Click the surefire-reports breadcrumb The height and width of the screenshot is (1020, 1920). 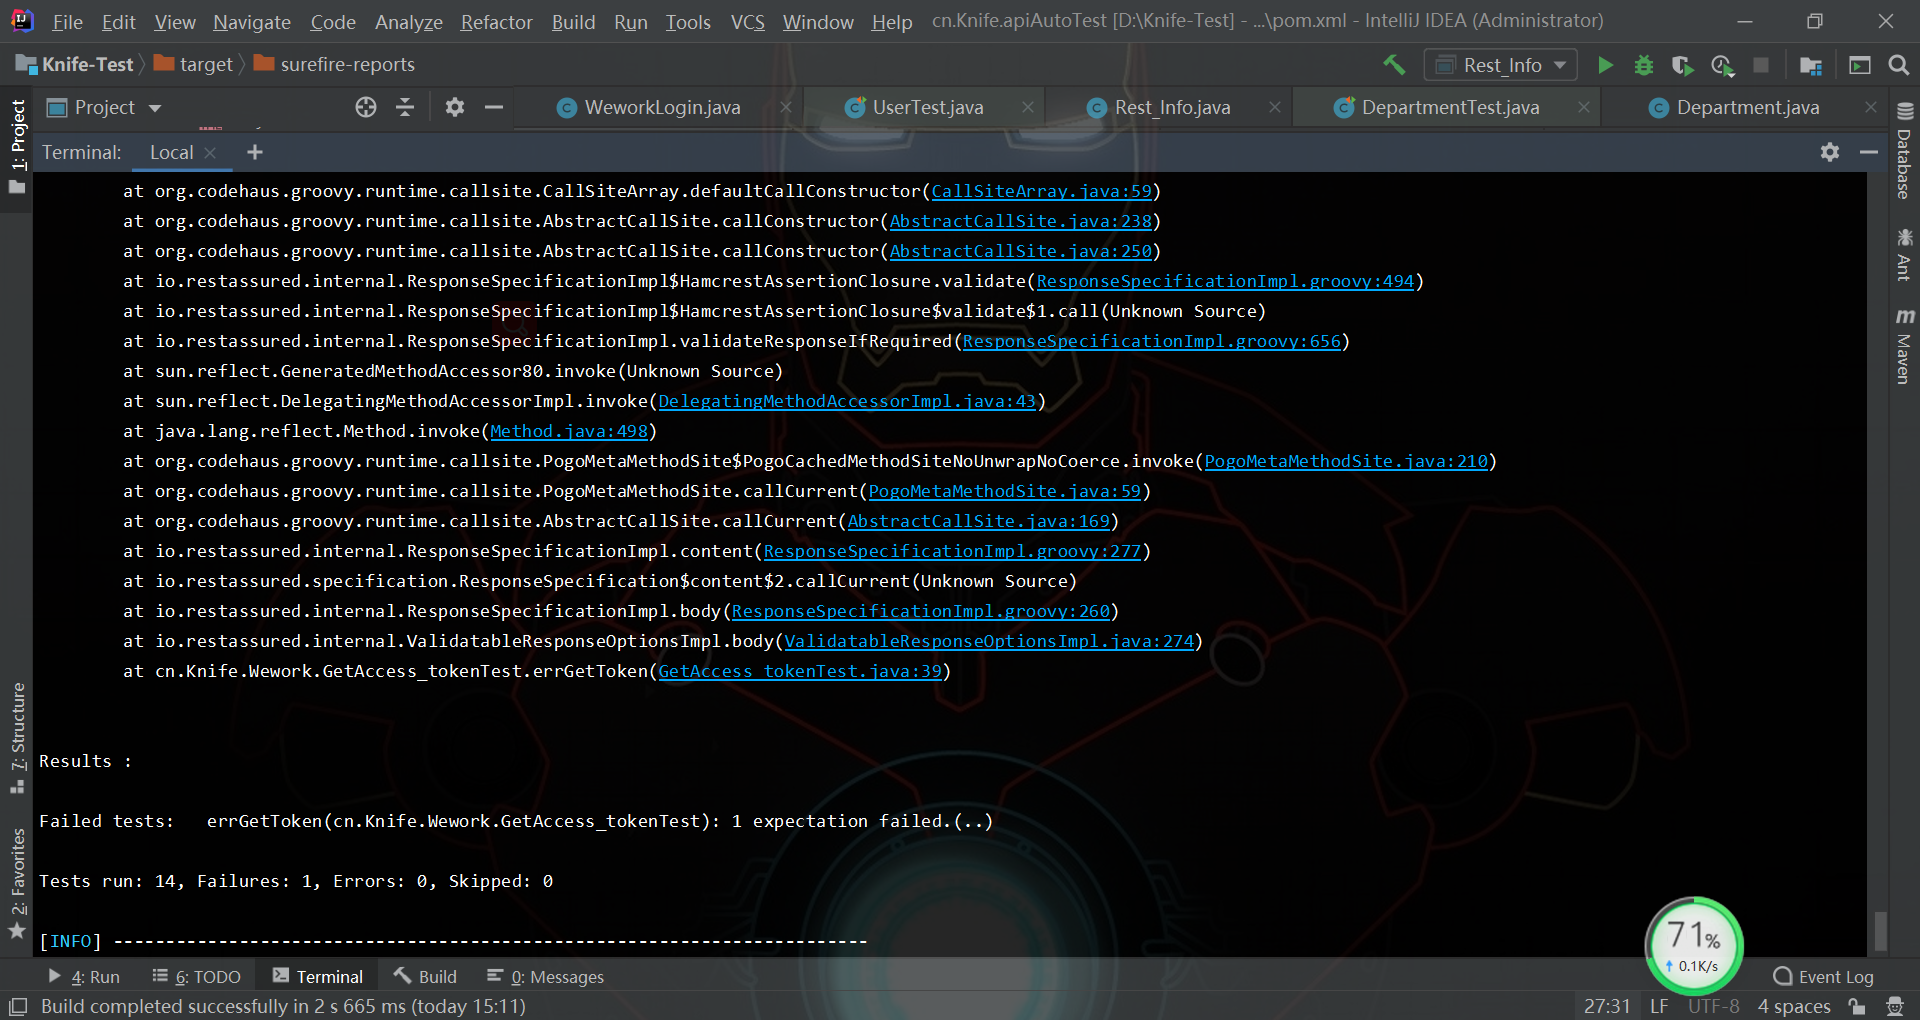click(335, 64)
